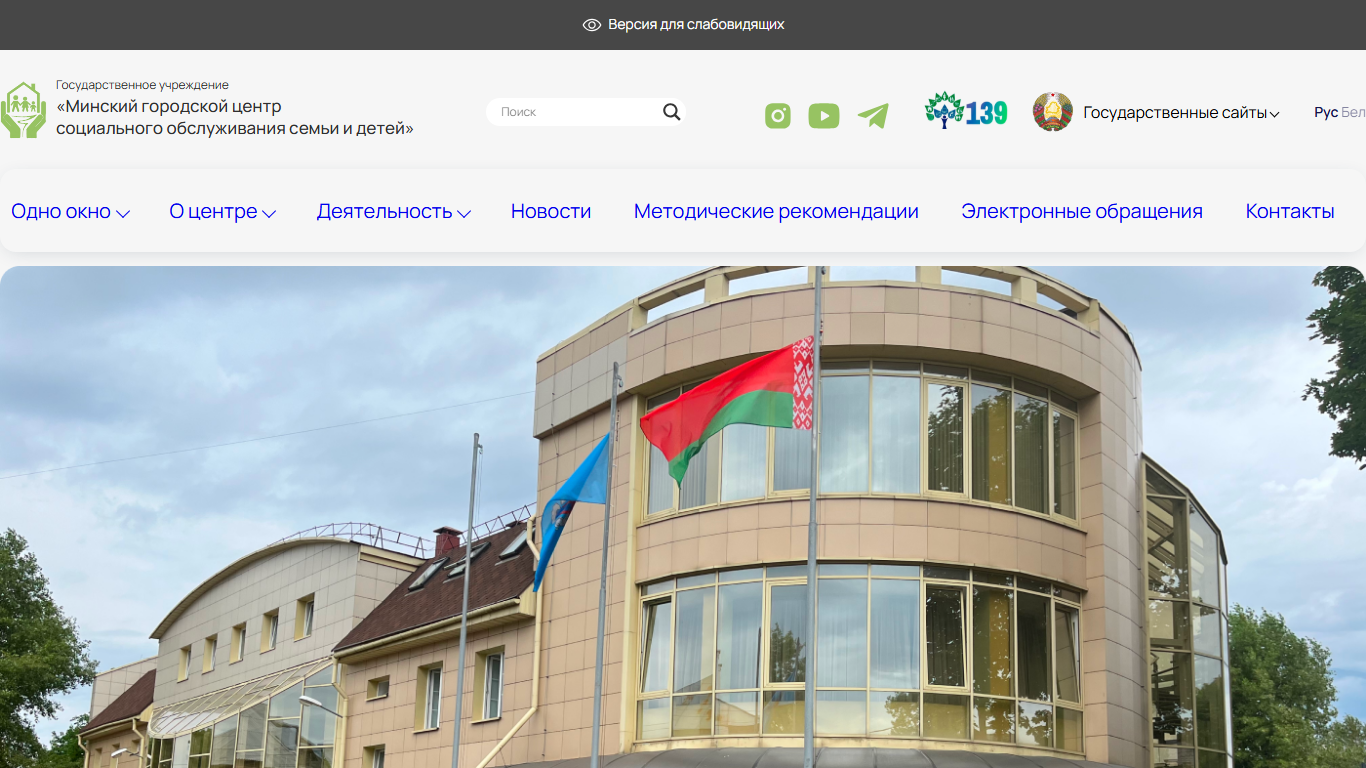Switch language to 'Рус'

pyautogui.click(x=1326, y=113)
